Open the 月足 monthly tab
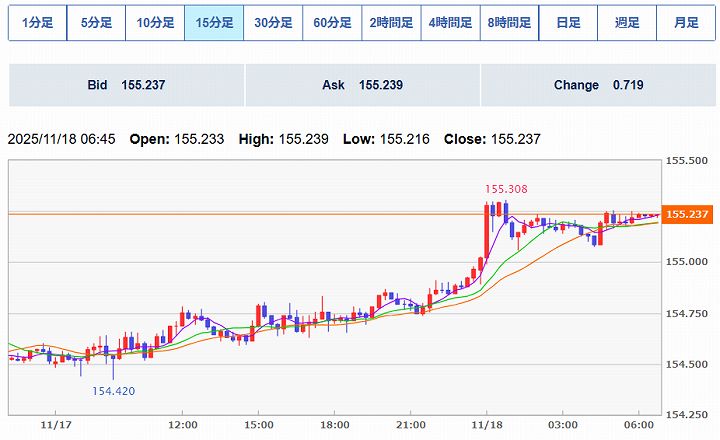Viewport: 720px width, 440px height. tap(686, 23)
